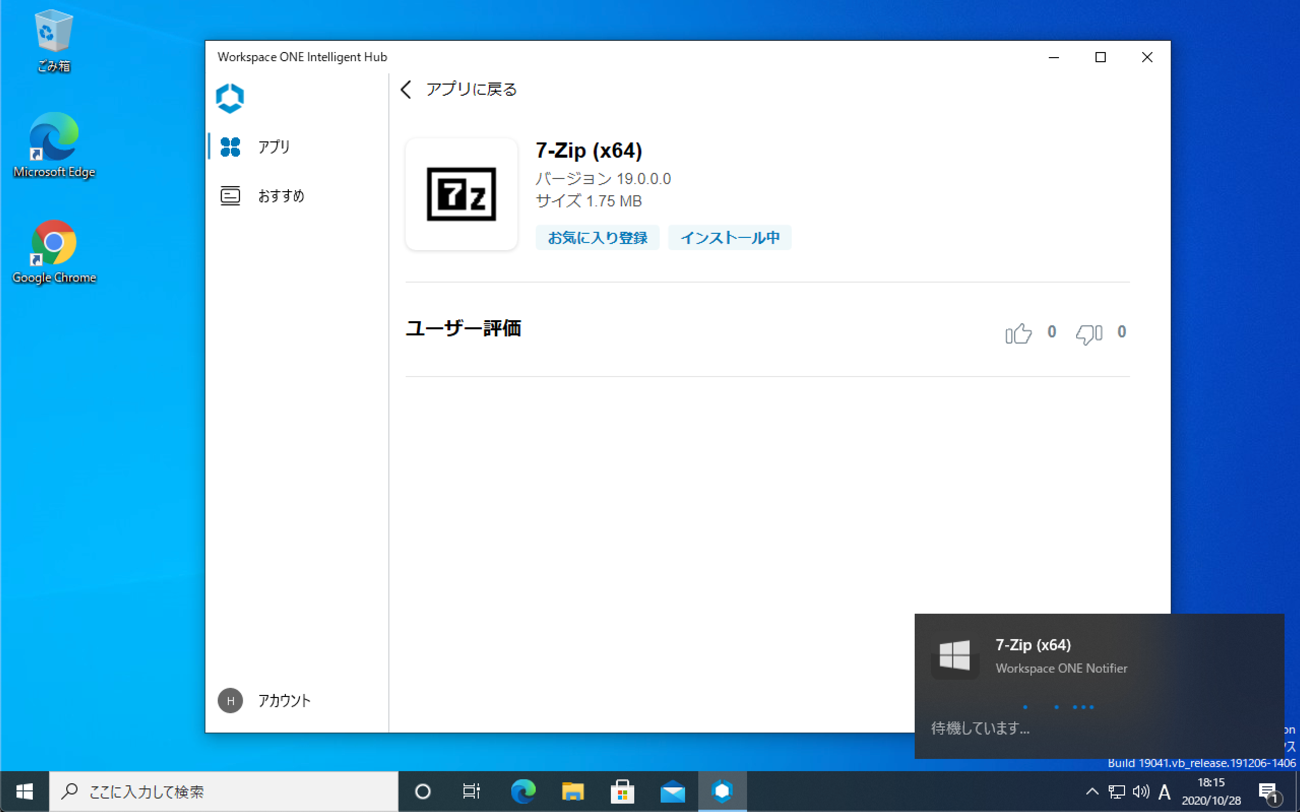
Task: Open Microsoft Store from the taskbar
Action: click(623, 791)
